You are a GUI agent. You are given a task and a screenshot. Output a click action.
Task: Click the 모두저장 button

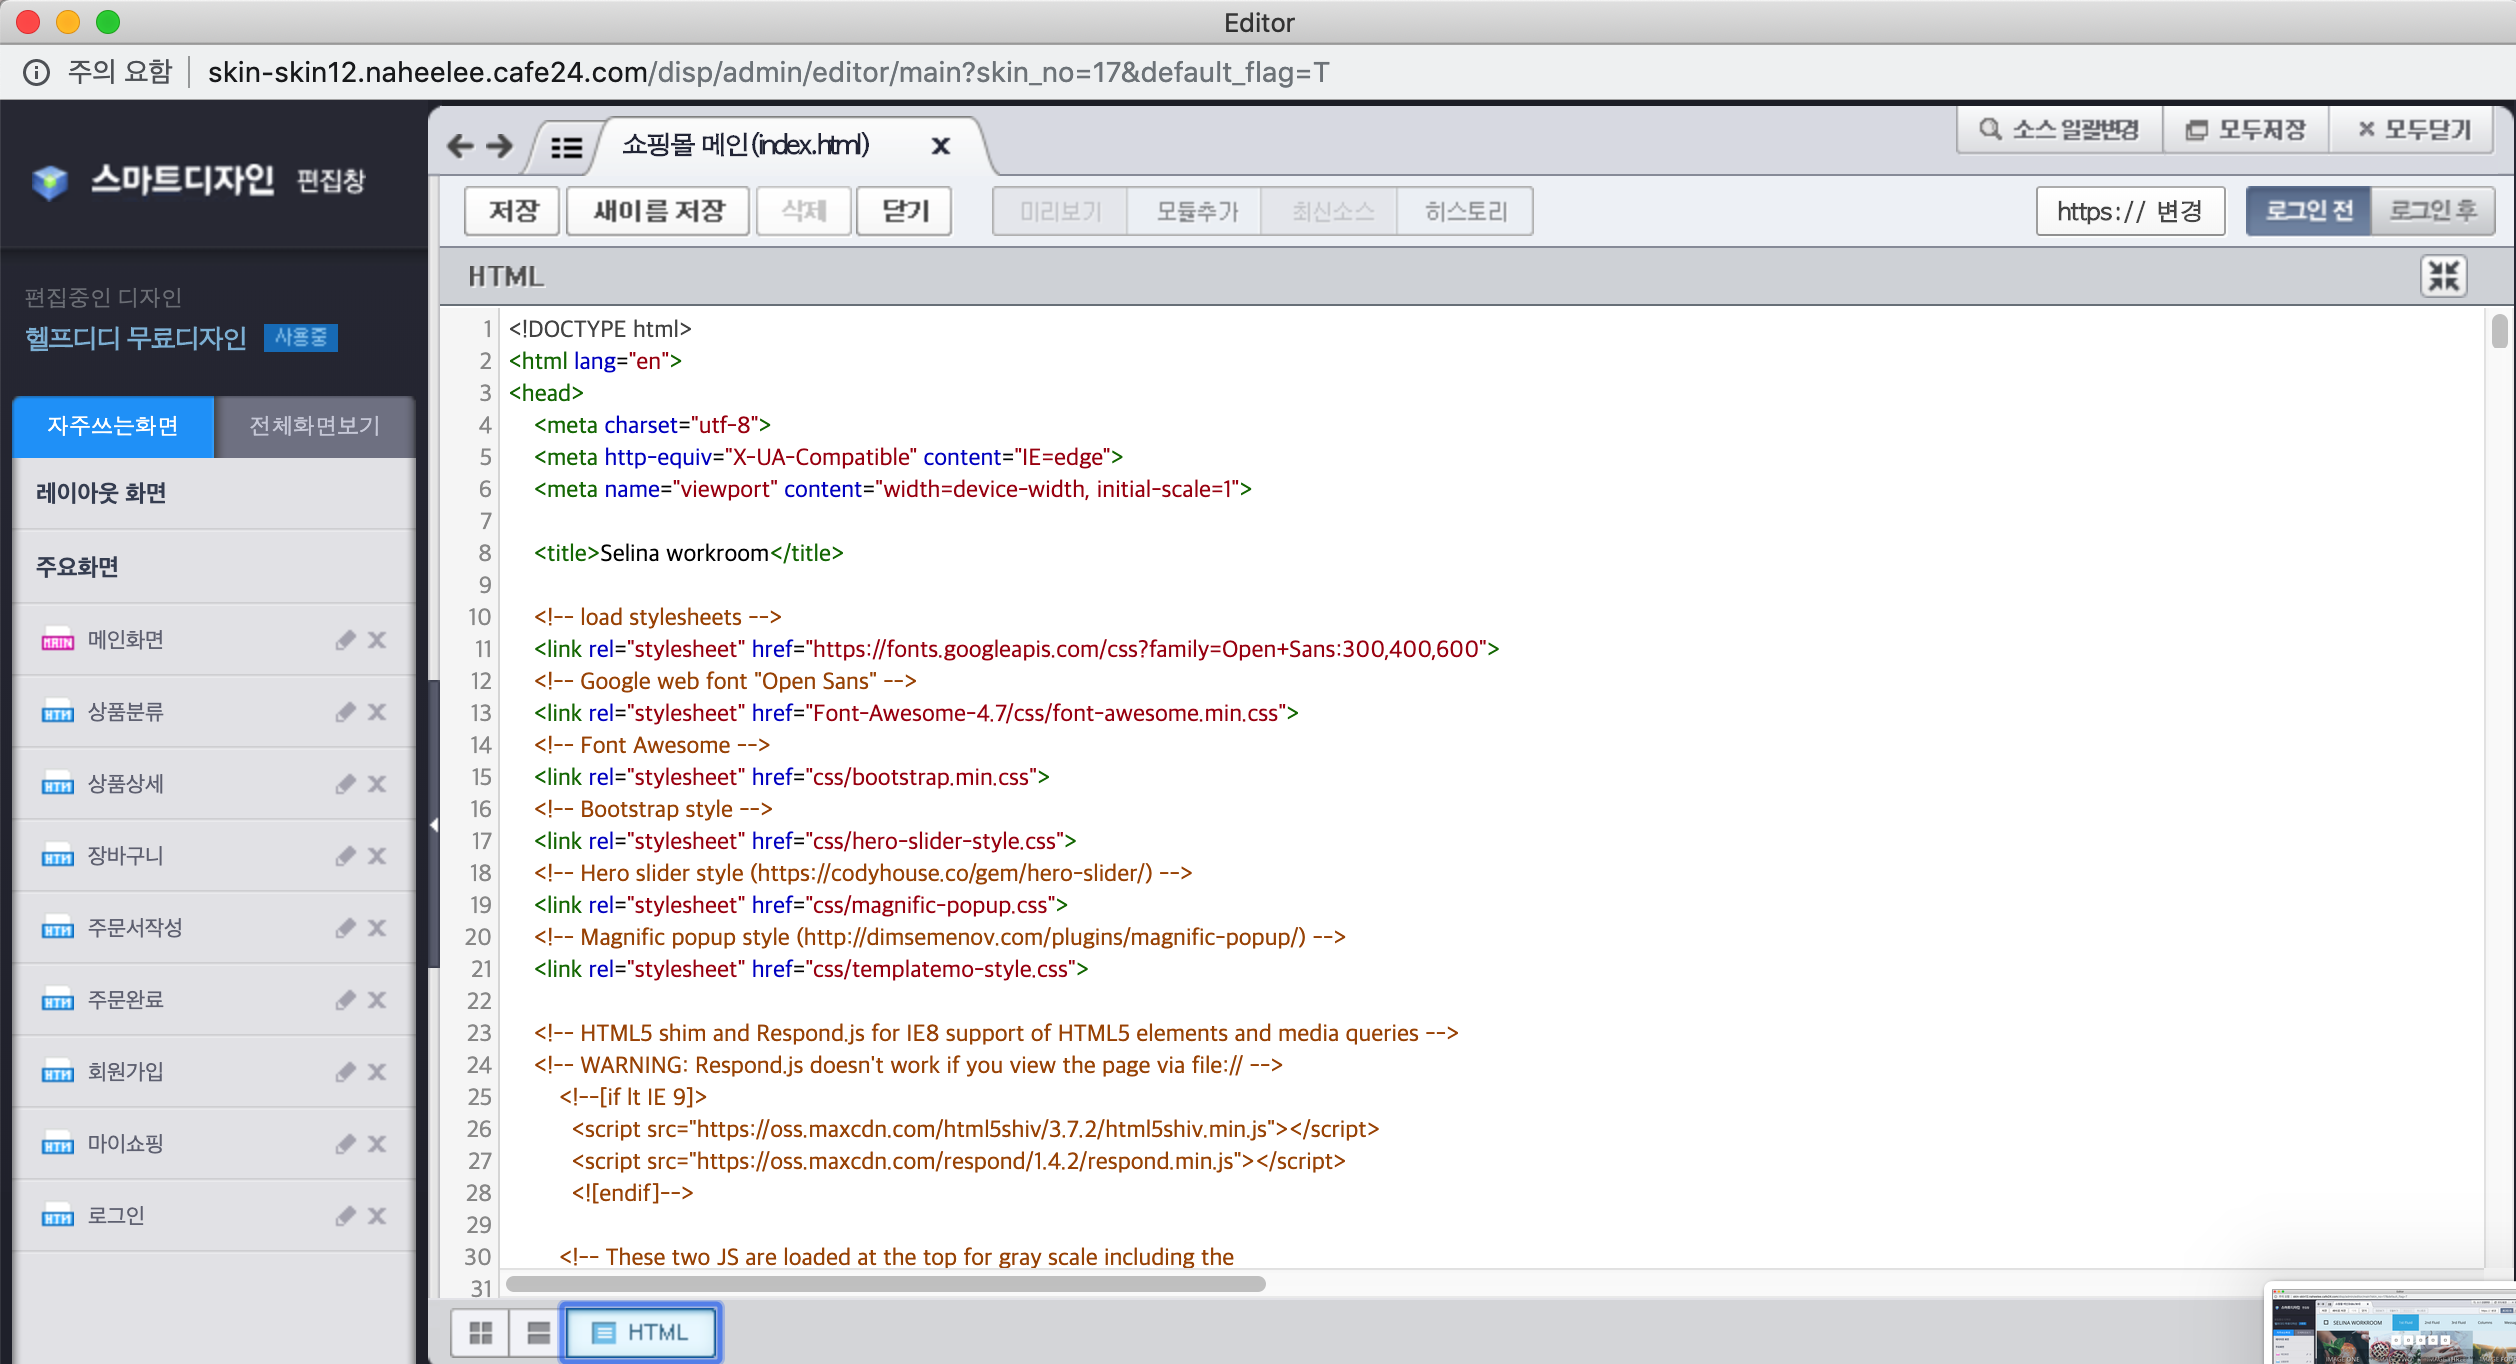(x=2246, y=130)
